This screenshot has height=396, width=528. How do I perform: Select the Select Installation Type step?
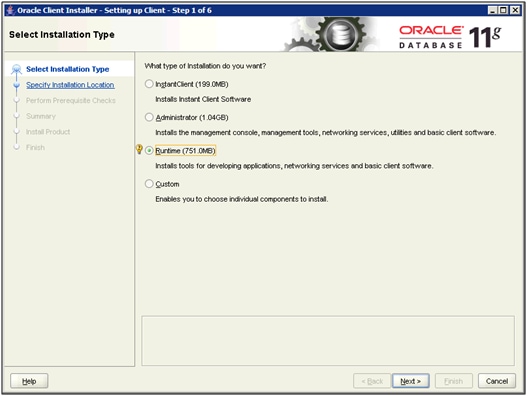[x=68, y=69]
